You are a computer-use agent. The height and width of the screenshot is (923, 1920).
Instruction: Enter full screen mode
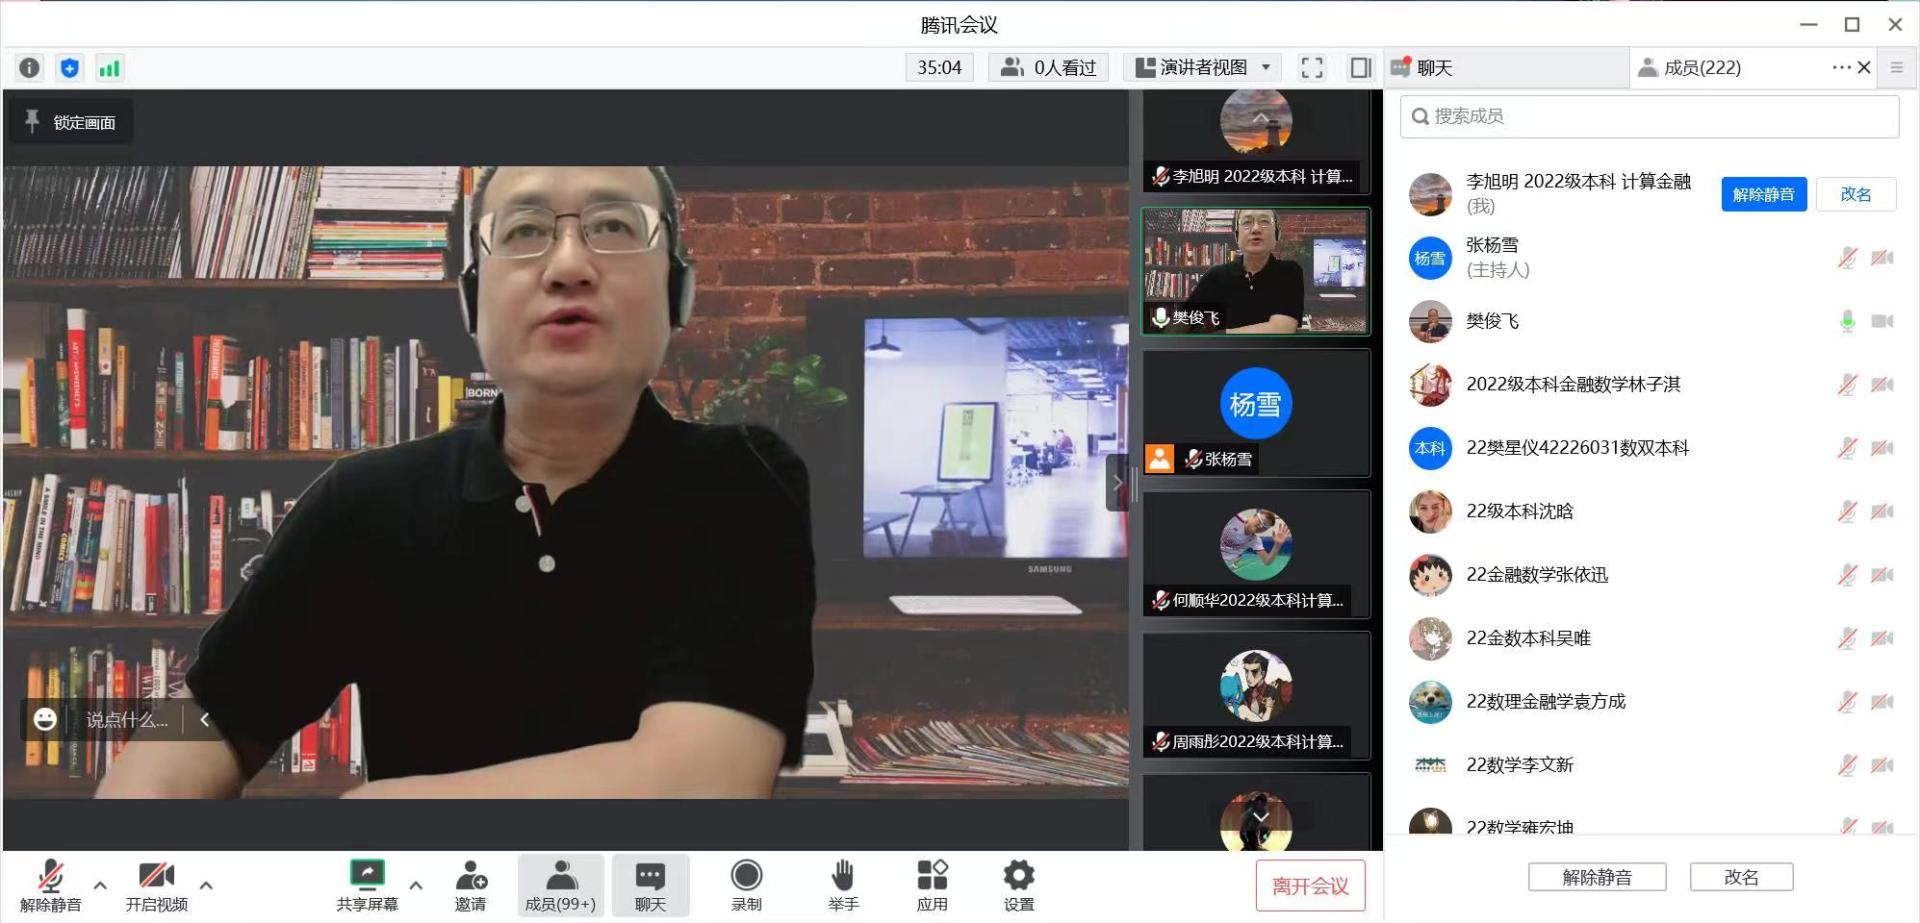tap(1312, 68)
